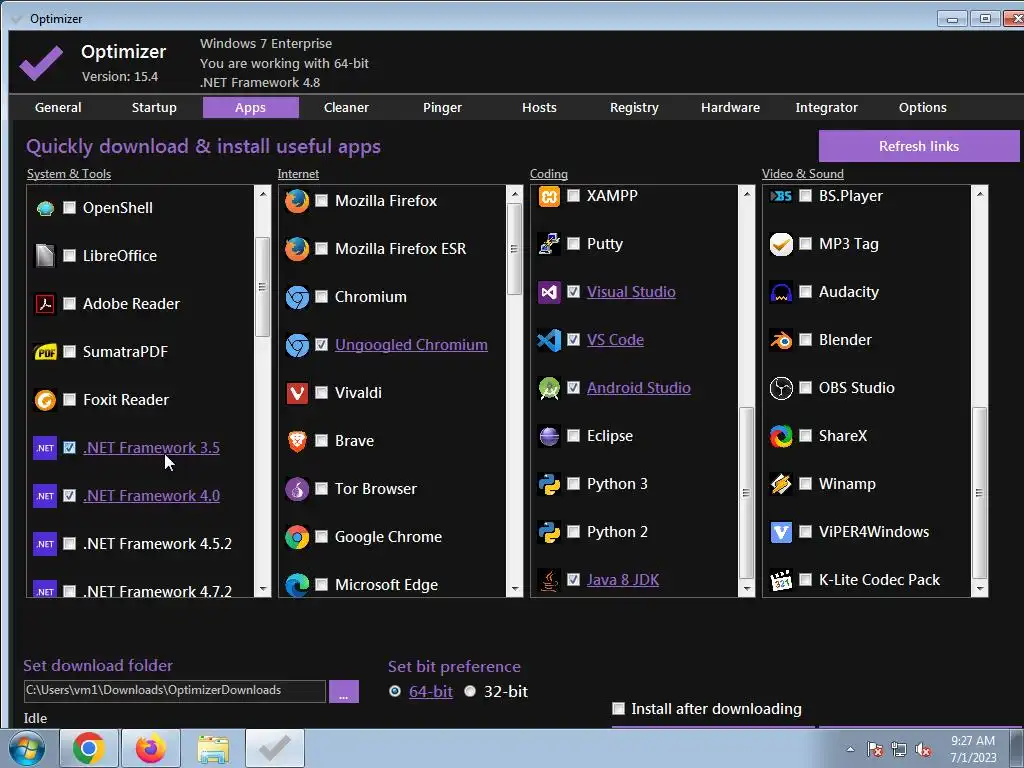Click the OBS Studio icon
Viewport: 1024px width, 768px height.
(x=781, y=388)
